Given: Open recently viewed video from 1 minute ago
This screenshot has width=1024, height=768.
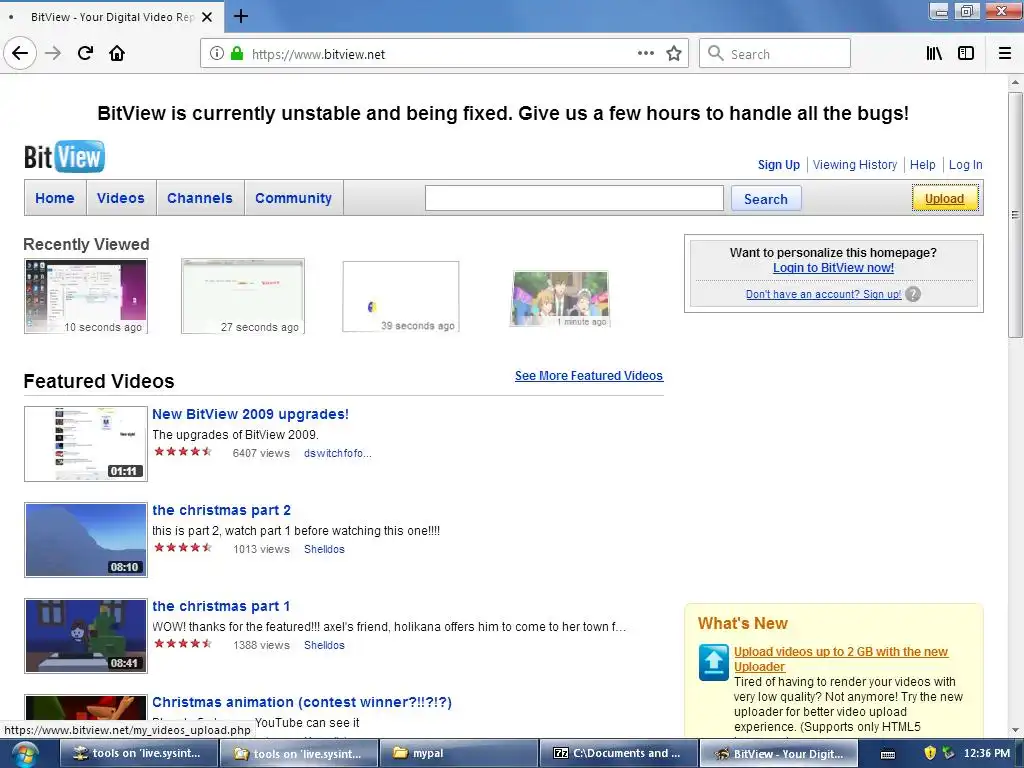Looking at the screenshot, I should tap(560, 298).
